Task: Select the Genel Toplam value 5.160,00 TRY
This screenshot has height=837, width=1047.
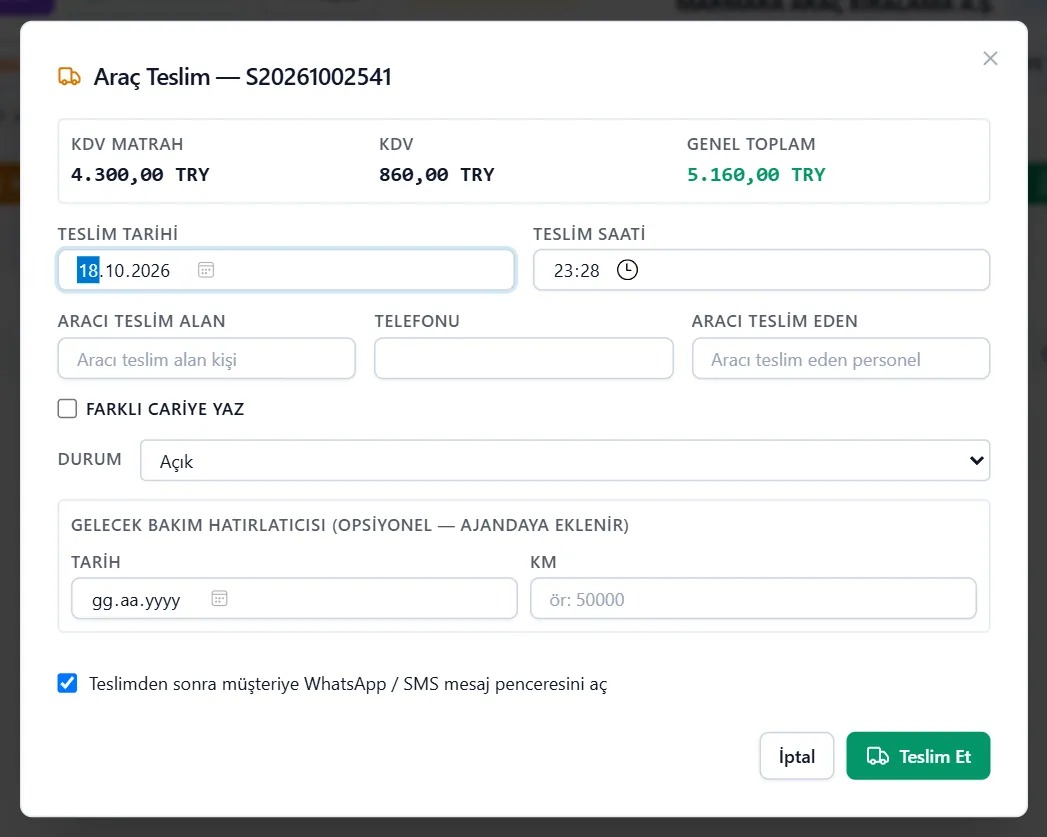Action: click(756, 175)
